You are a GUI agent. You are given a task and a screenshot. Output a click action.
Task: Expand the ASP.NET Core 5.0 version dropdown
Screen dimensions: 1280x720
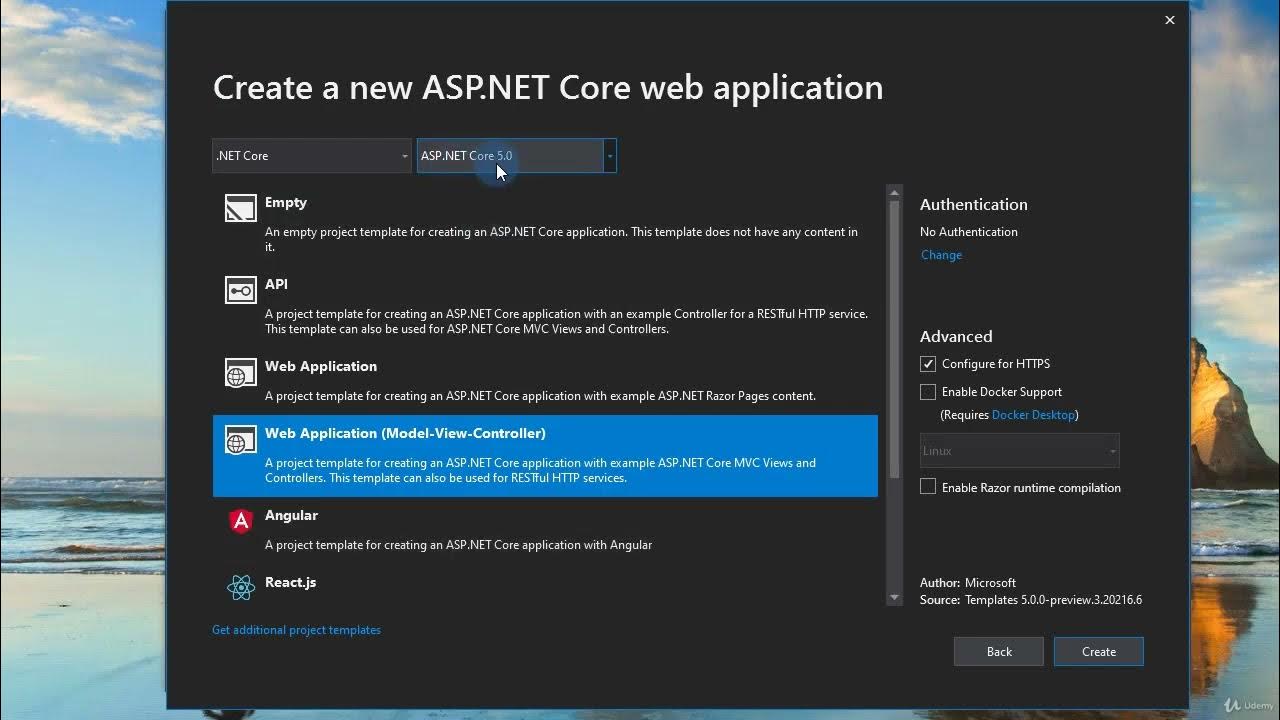click(x=610, y=156)
